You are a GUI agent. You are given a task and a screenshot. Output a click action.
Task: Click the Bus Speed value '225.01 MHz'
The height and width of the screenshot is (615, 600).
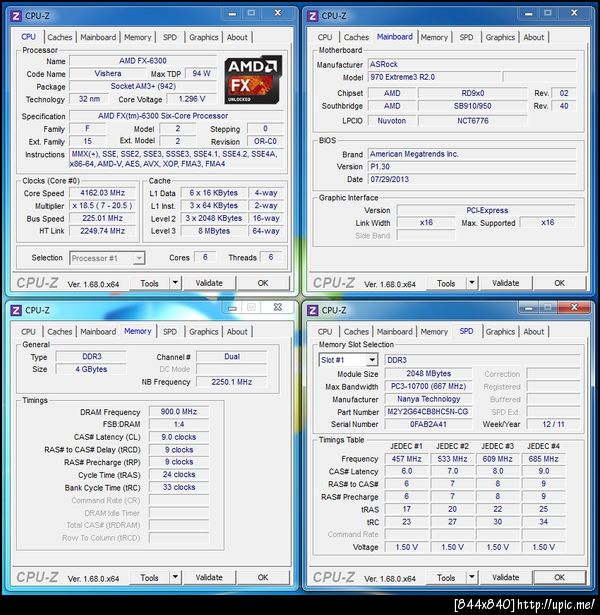103,218
